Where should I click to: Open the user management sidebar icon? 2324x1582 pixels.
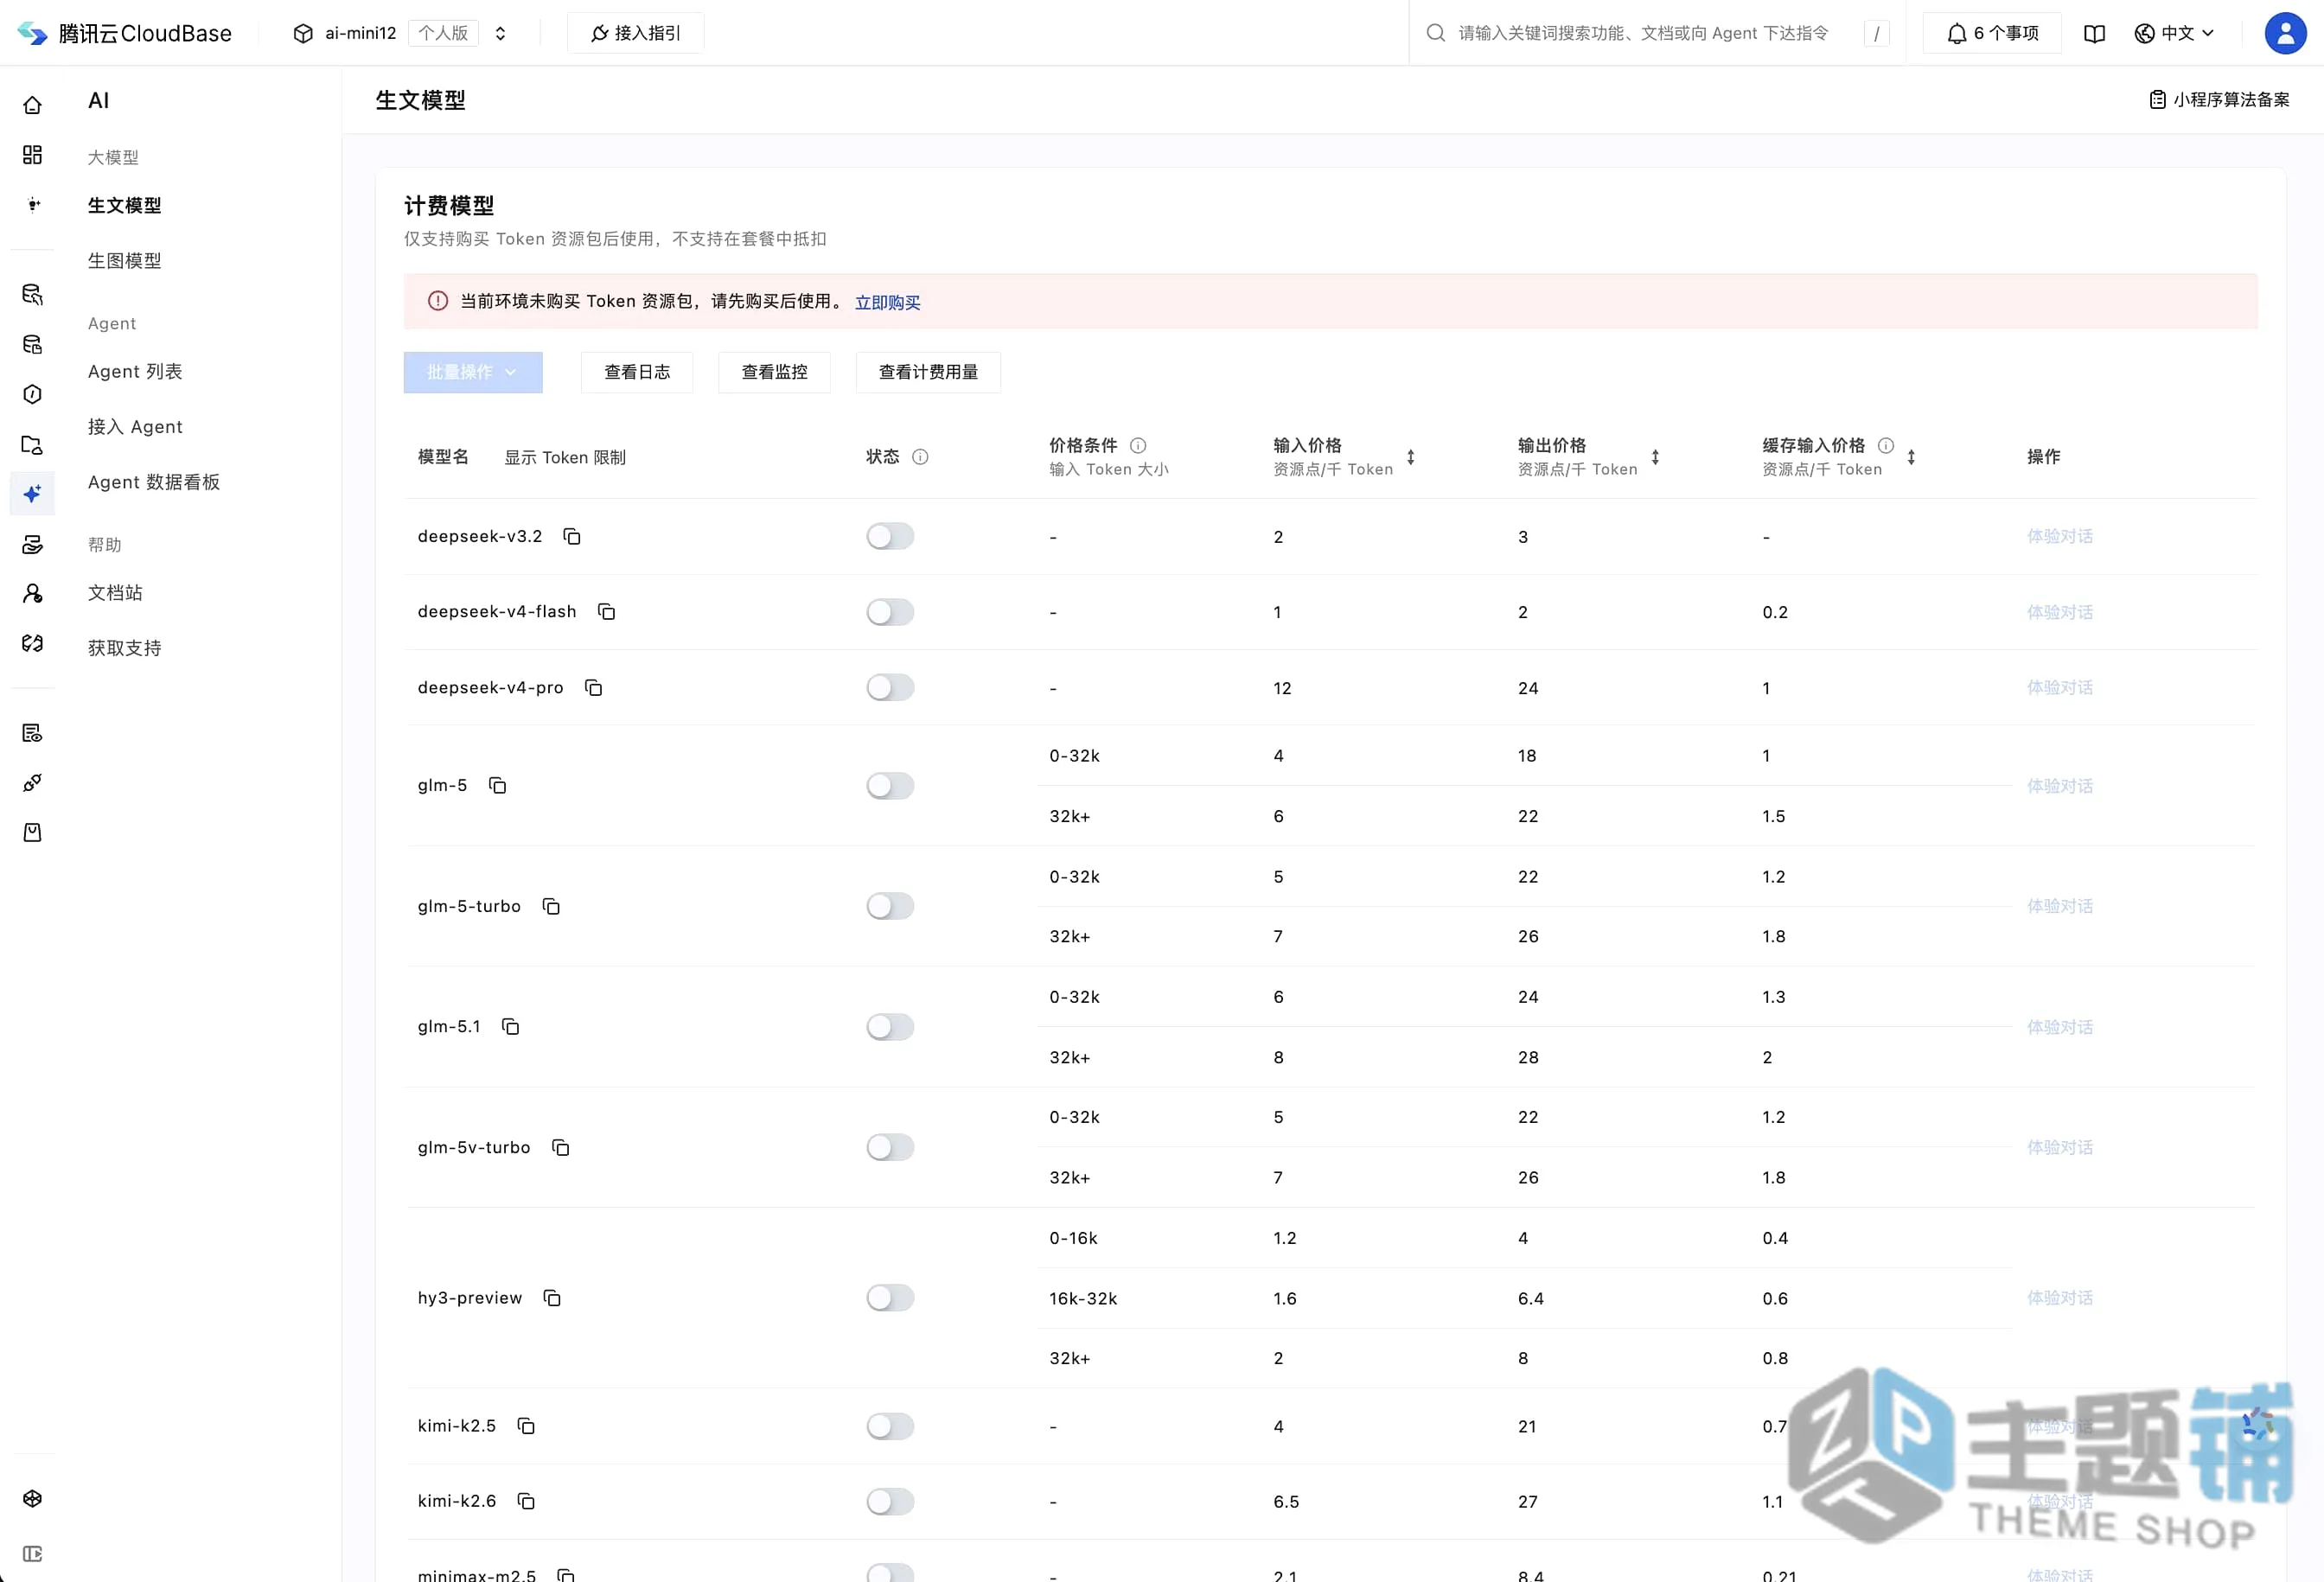coord(32,594)
